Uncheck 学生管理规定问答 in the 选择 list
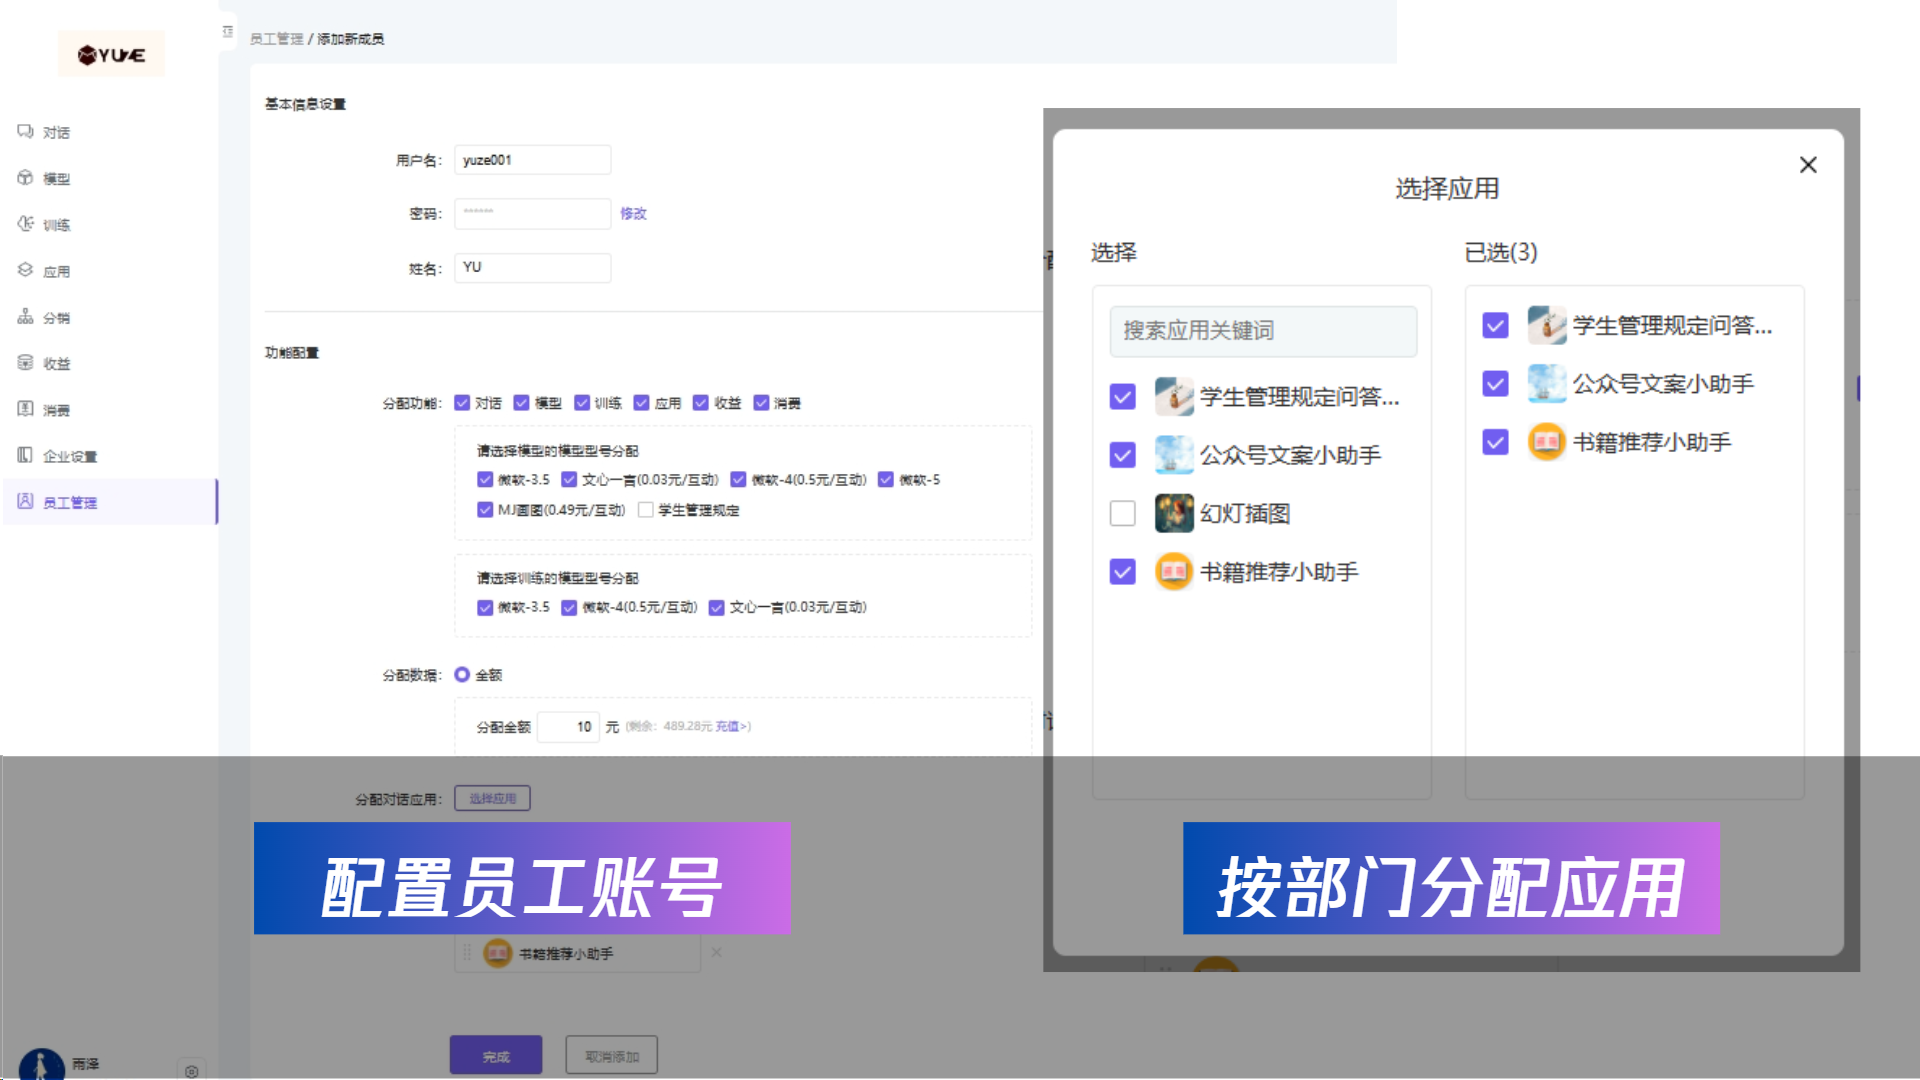Screen dimensions: 1920x1080 (x=1123, y=397)
